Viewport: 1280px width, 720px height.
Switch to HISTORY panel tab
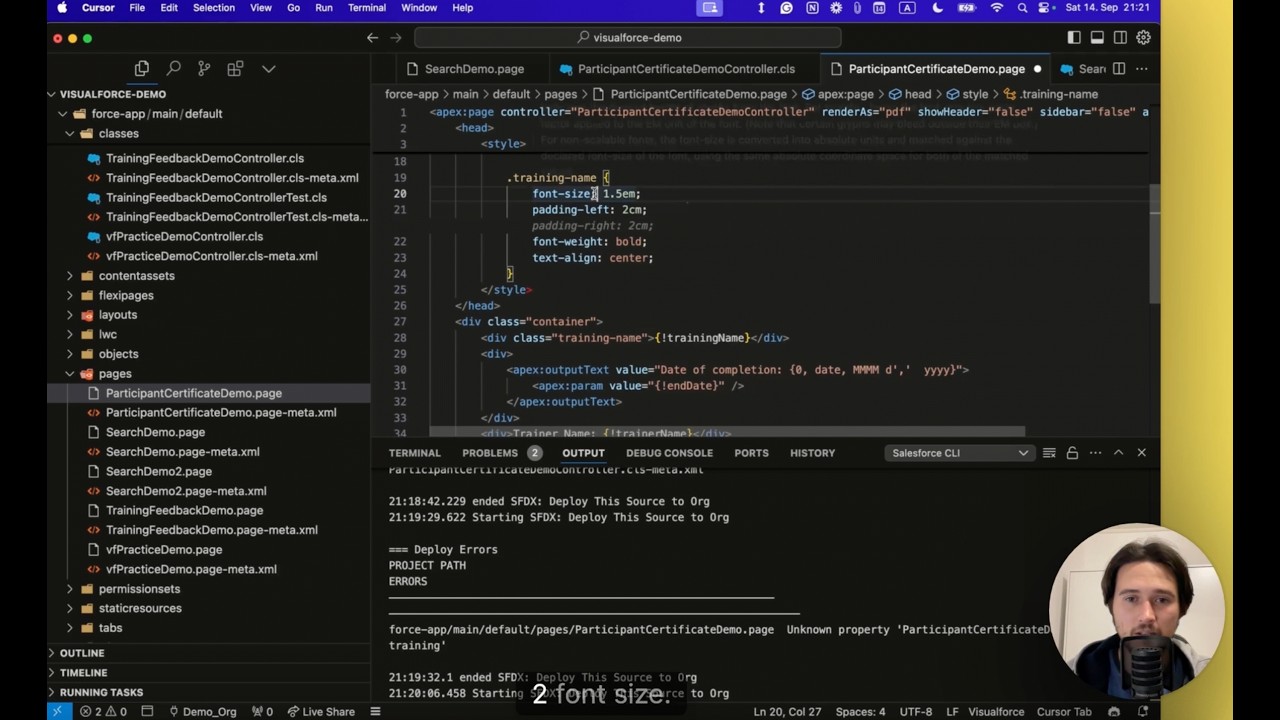coord(812,453)
